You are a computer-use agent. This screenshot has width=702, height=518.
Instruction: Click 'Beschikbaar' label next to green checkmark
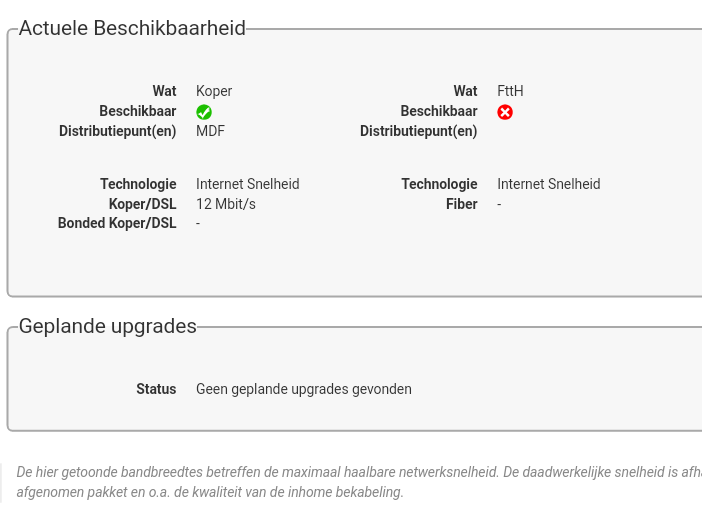138,111
